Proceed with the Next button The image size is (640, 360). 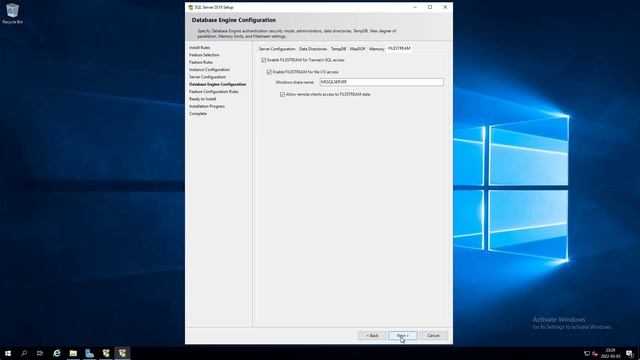[403, 336]
